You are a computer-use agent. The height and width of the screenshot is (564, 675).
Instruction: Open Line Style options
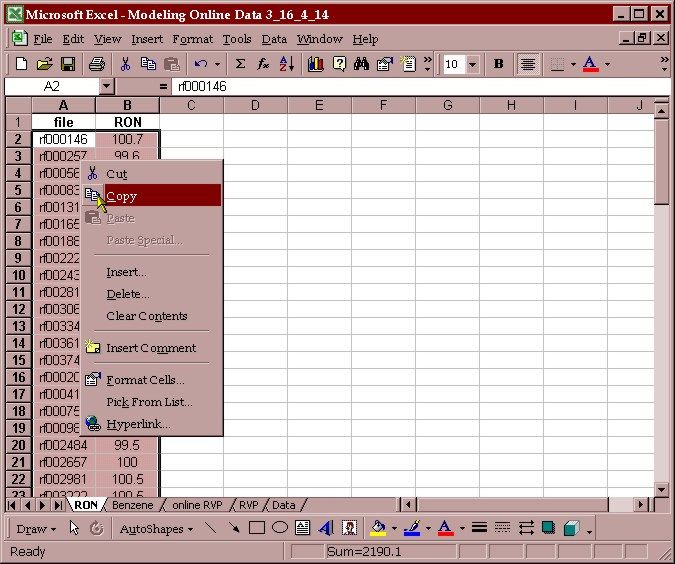[x=479, y=528]
